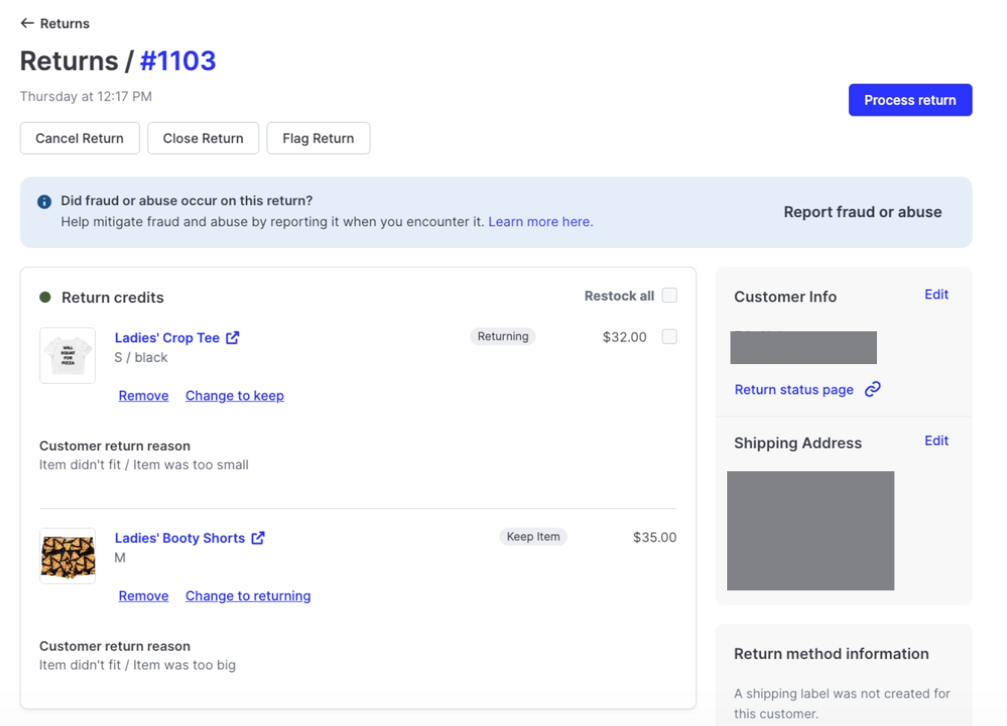1007x726 pixels.
Task: Edit the Customer Info section
Action: pyautogui.click(x=936, y=295)
